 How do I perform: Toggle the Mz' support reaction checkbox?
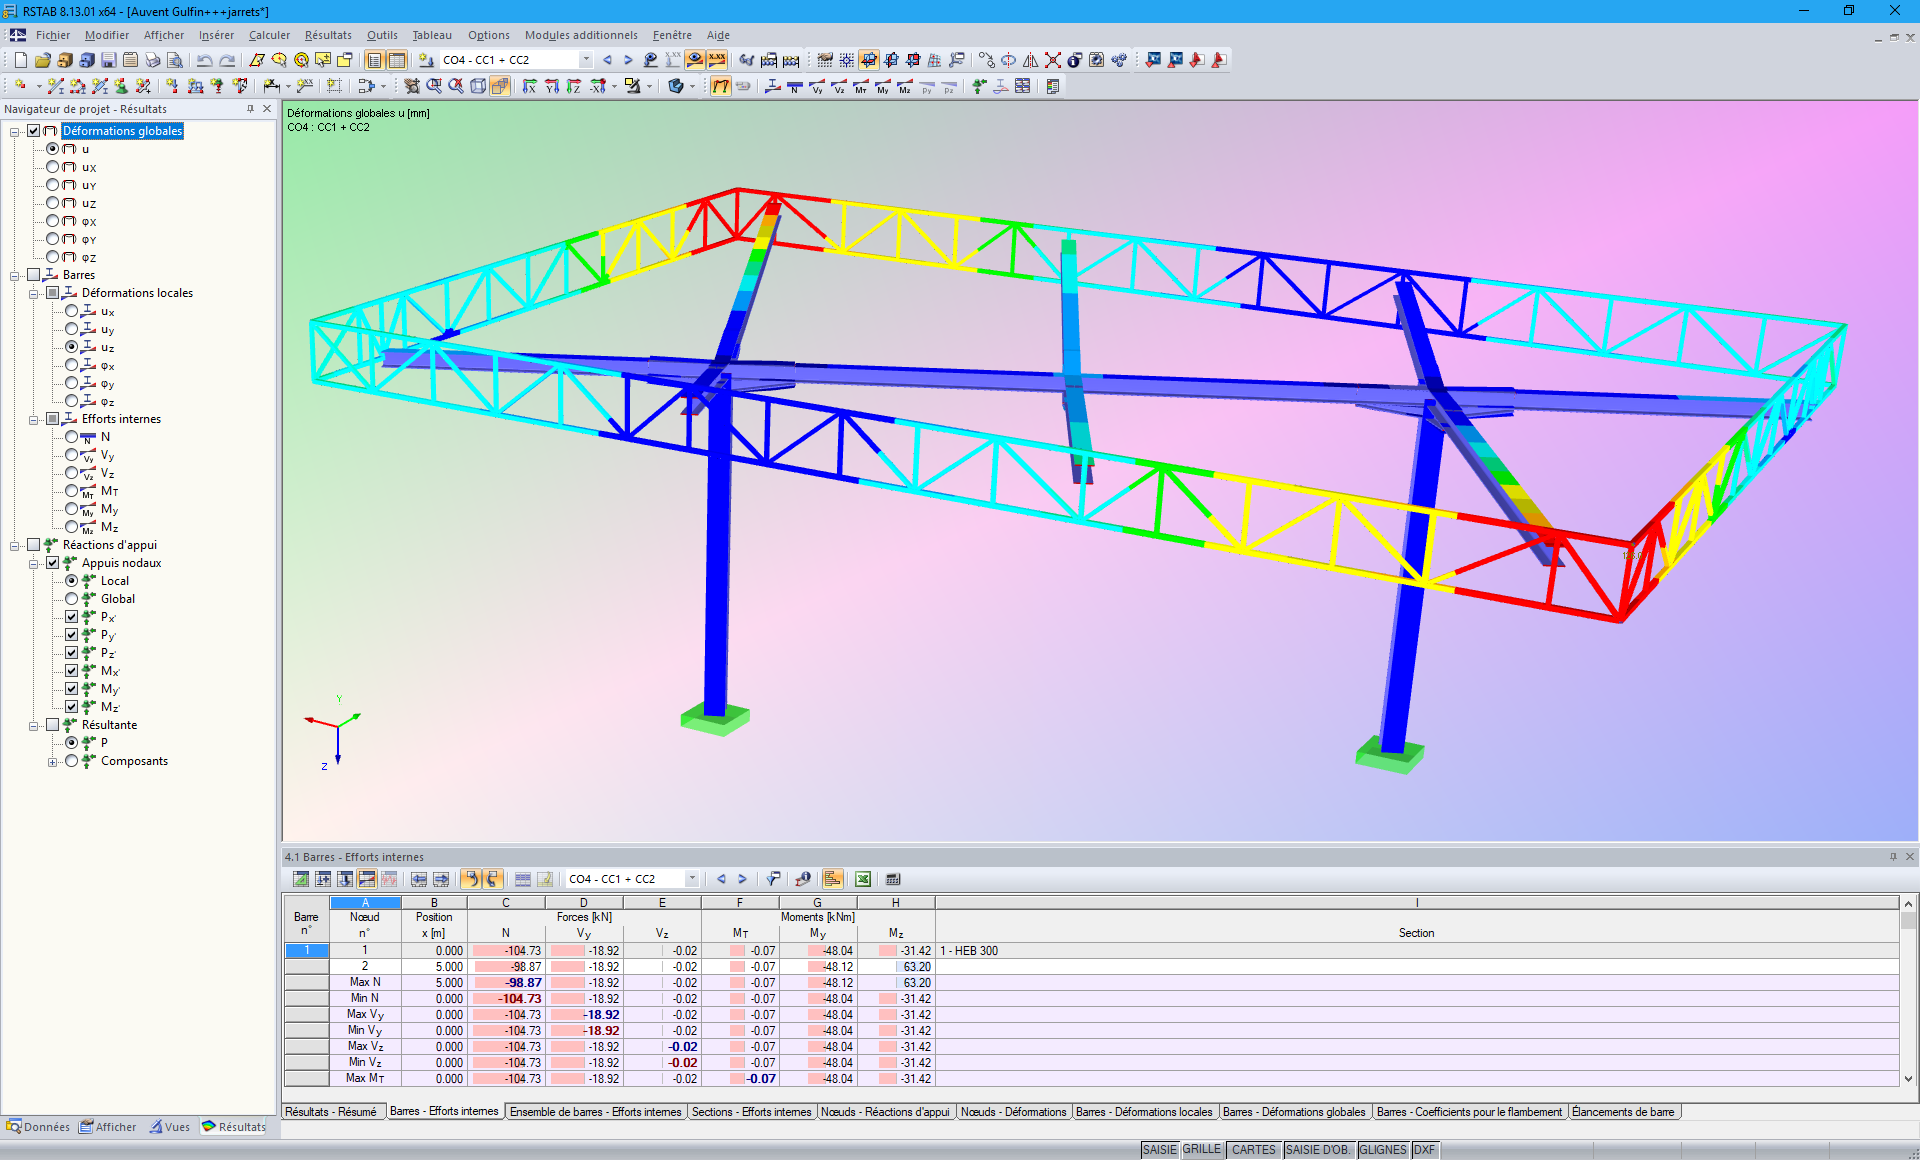pyautogui.click(x=72, y=707)
